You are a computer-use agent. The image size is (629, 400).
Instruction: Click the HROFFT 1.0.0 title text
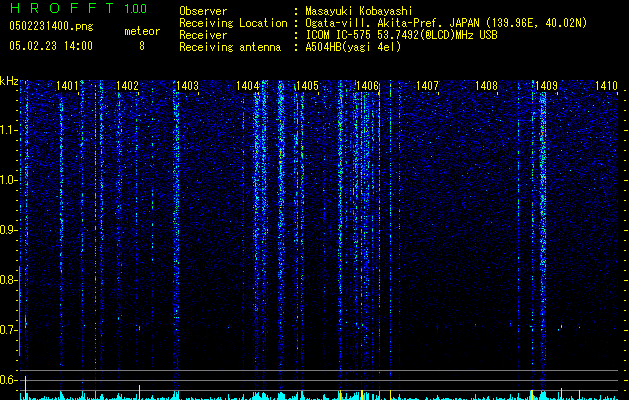(78, 8)
